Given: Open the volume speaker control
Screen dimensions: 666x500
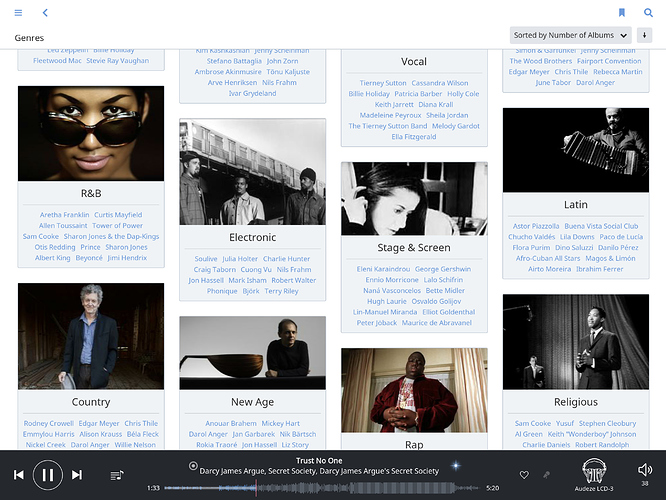Looking at the screenshot, I should click(645, 469).
